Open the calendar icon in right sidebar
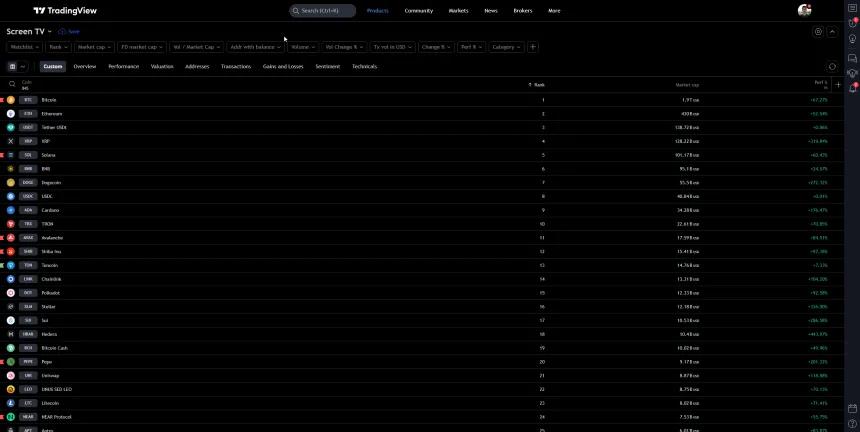 [x=852, y=408]
